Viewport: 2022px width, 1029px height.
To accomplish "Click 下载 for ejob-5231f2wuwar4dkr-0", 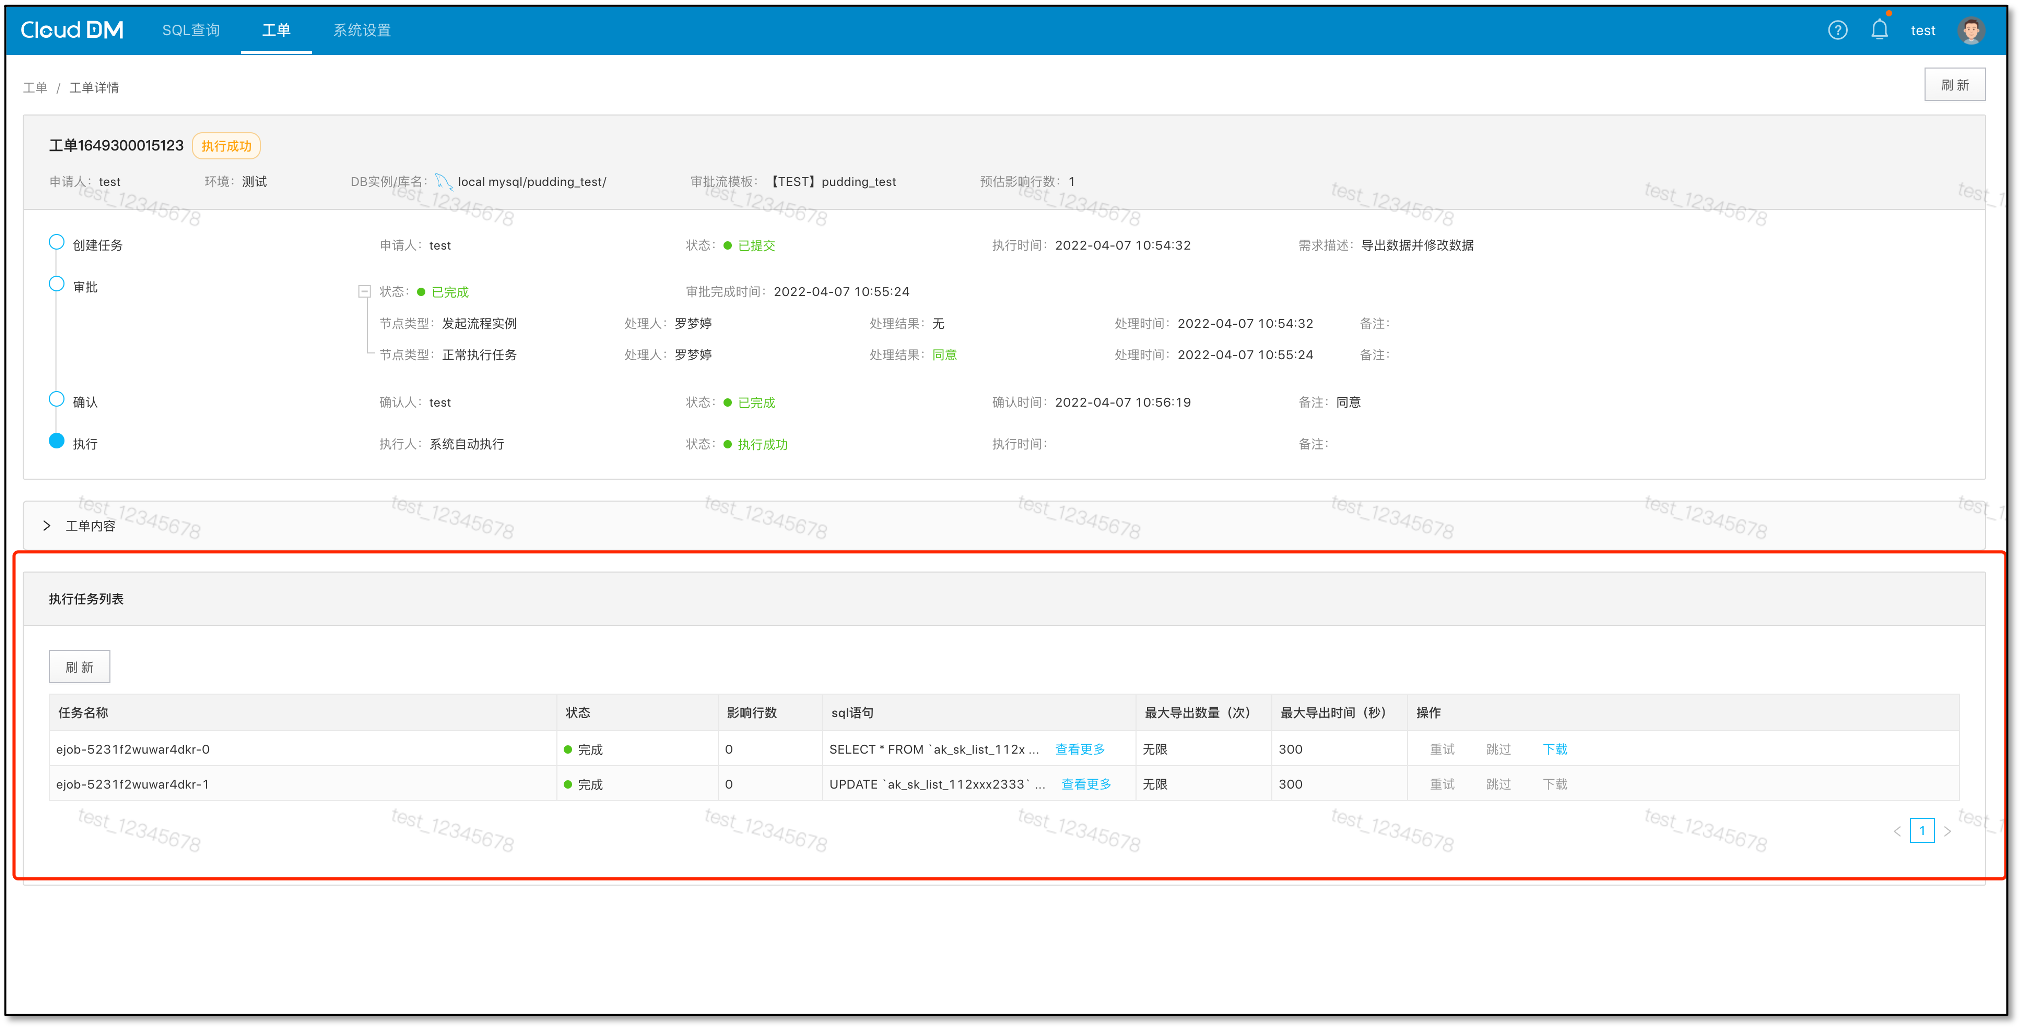I will tap(1555, 750).
